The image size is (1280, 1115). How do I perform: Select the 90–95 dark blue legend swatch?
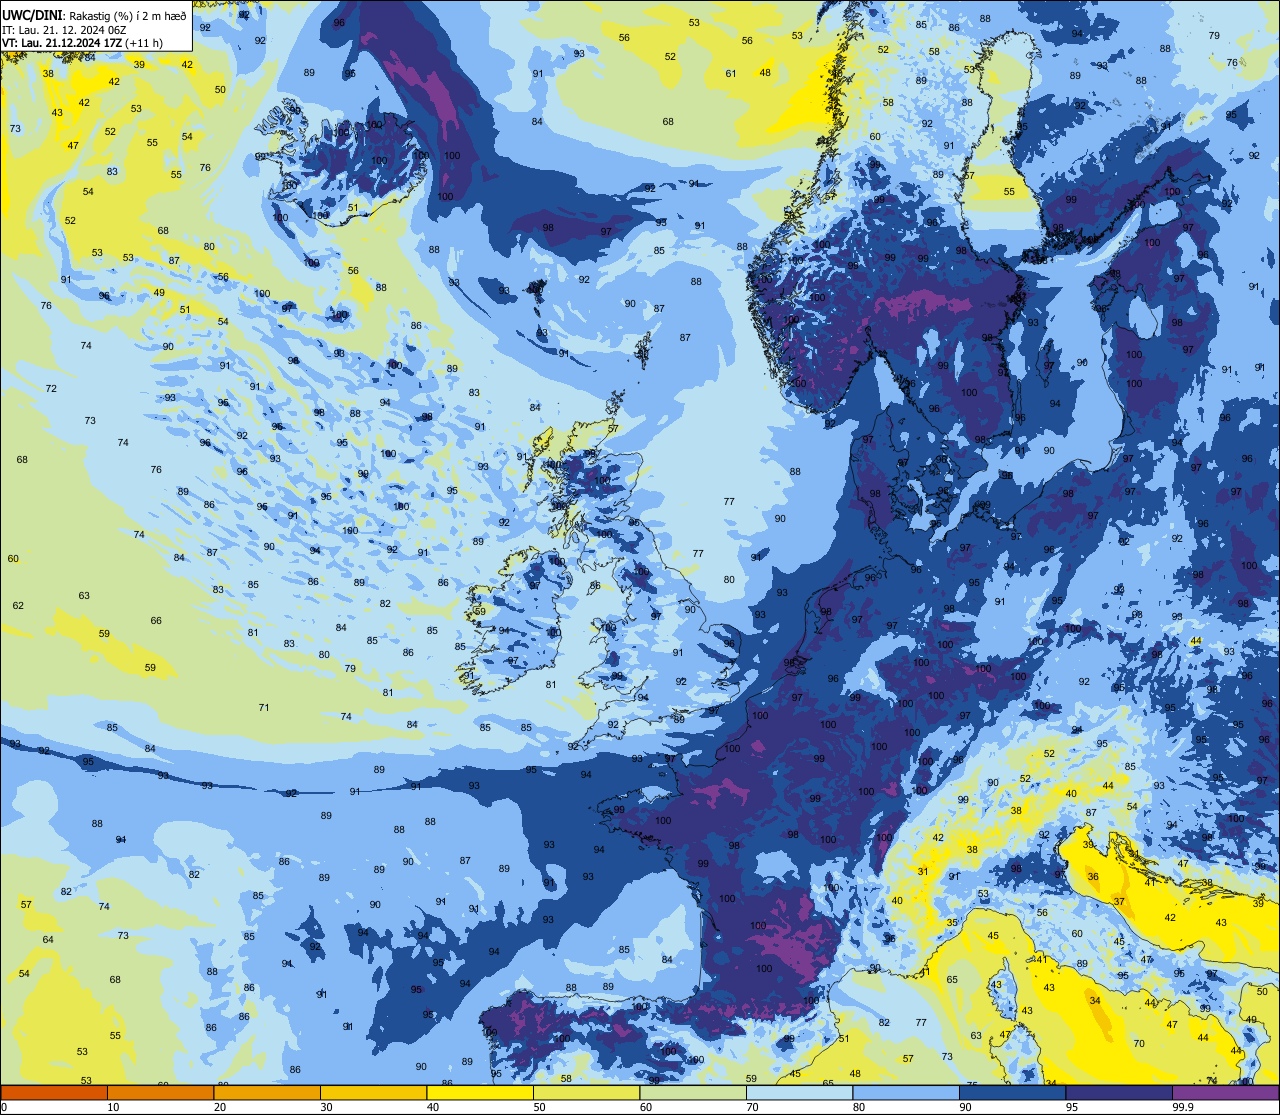[1012, 1092]
